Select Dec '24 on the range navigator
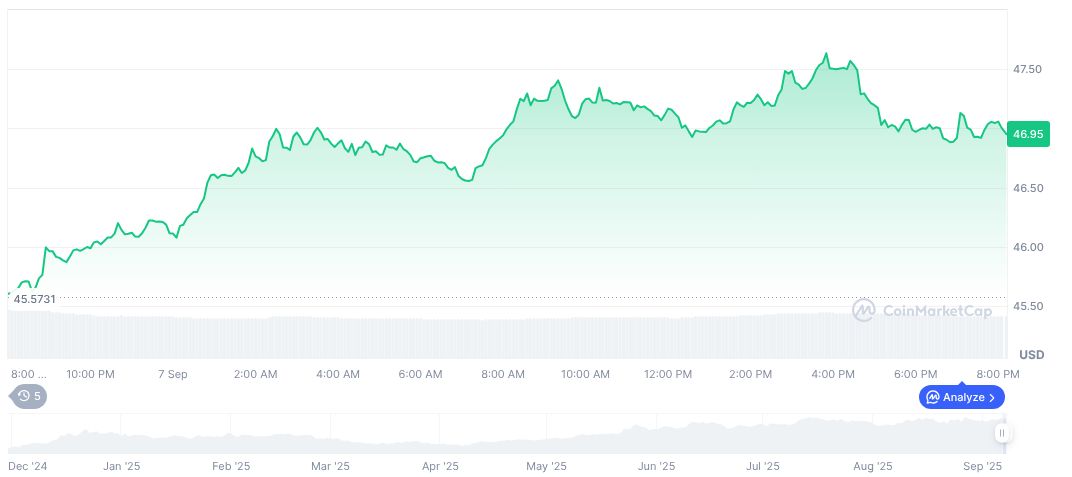The height and width of the screenshot is (477, 1072). point(27,466)
